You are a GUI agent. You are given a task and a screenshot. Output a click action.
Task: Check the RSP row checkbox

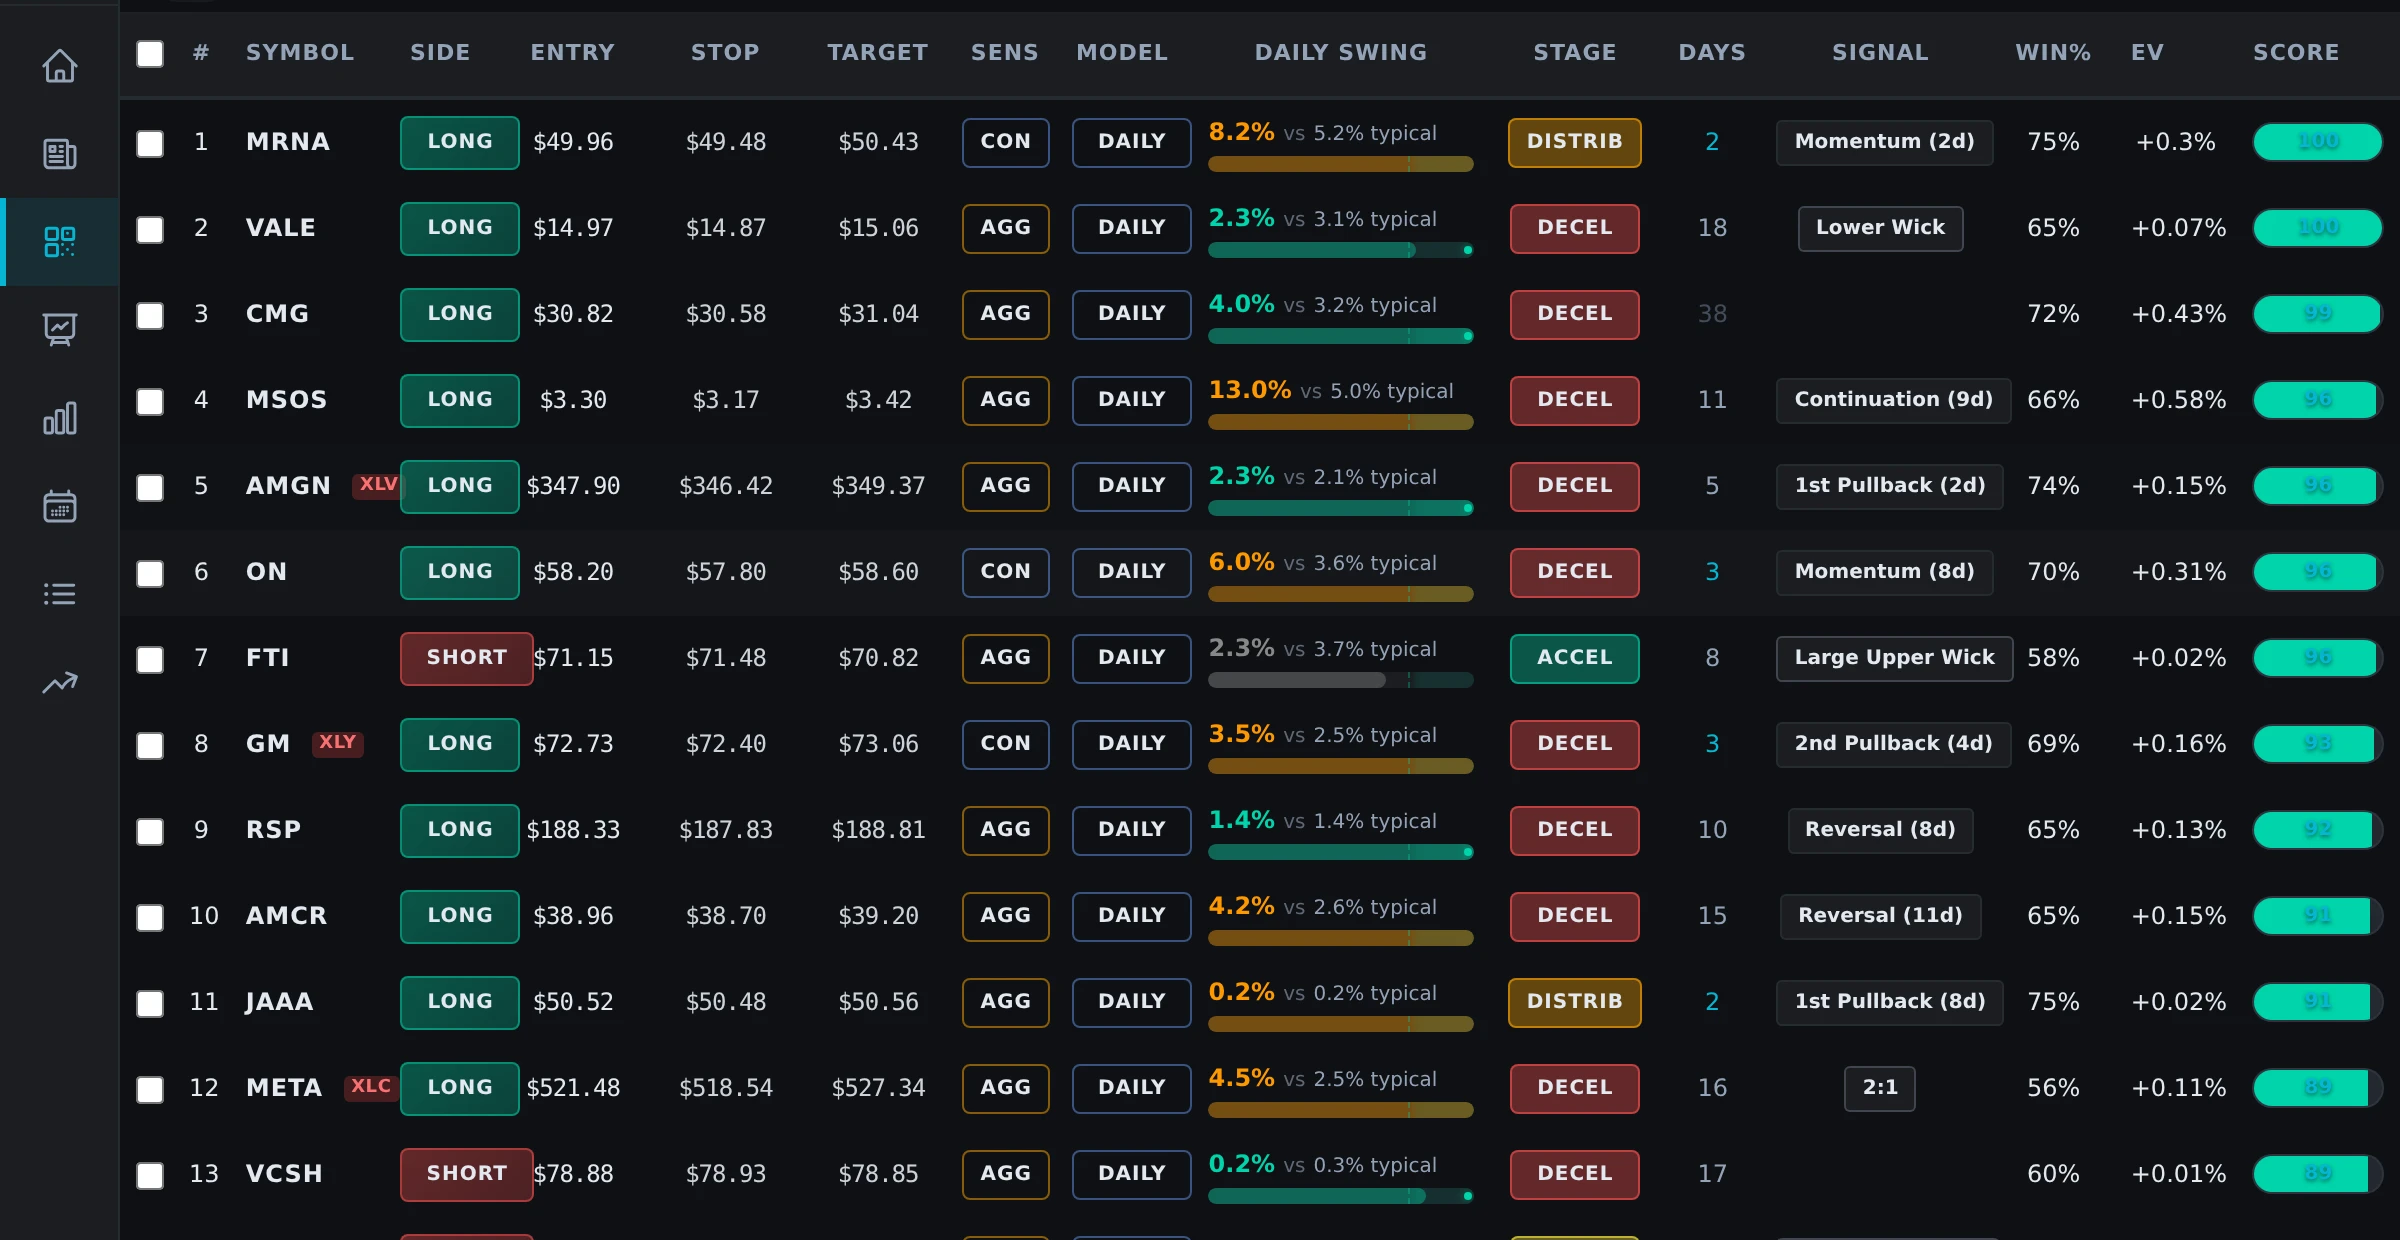point(150,831)
